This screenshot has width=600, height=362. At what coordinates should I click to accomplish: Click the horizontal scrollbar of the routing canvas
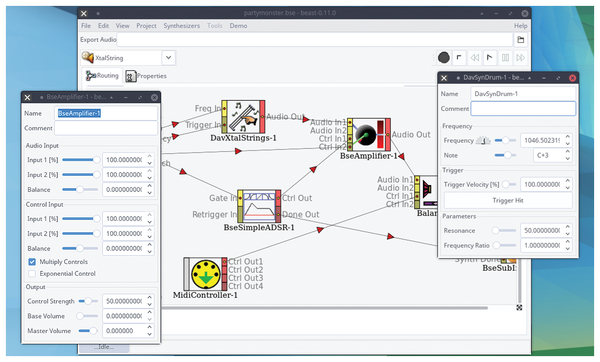coord(324,307)
